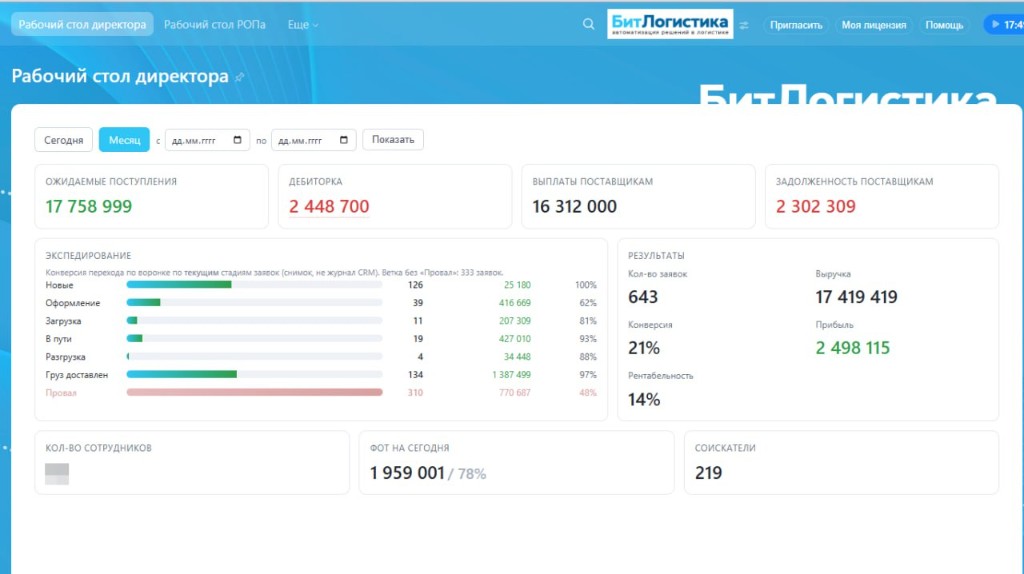Click the Дебиторка value 2 448 700
The image size is (1024, 574).
pyautogui.click(x=329, y=206)
